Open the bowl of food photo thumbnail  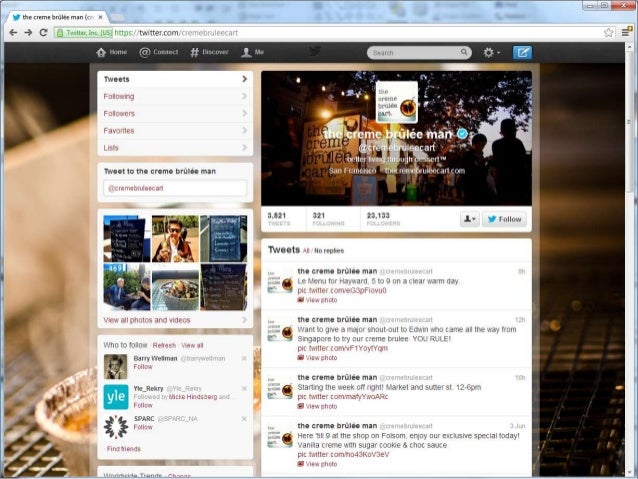pos(175,287)
